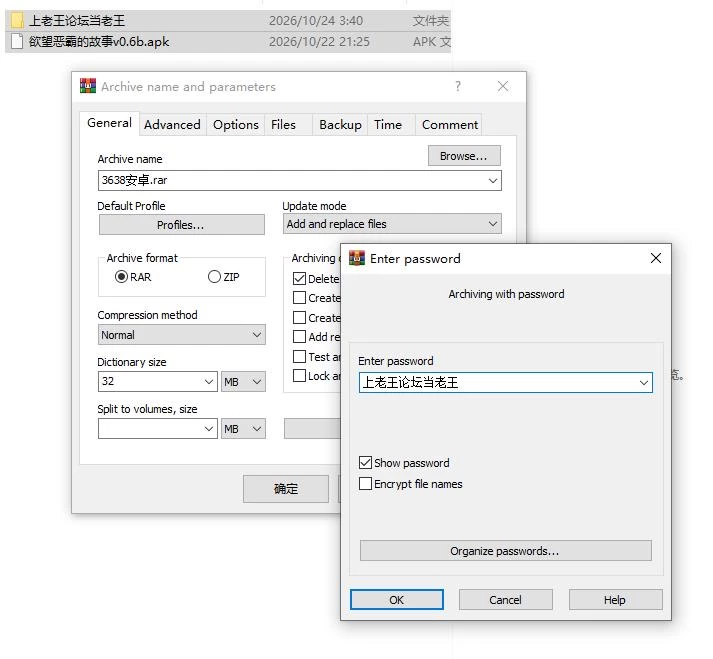
Task: Select the ZIP archive format
Action: point(214,277)
